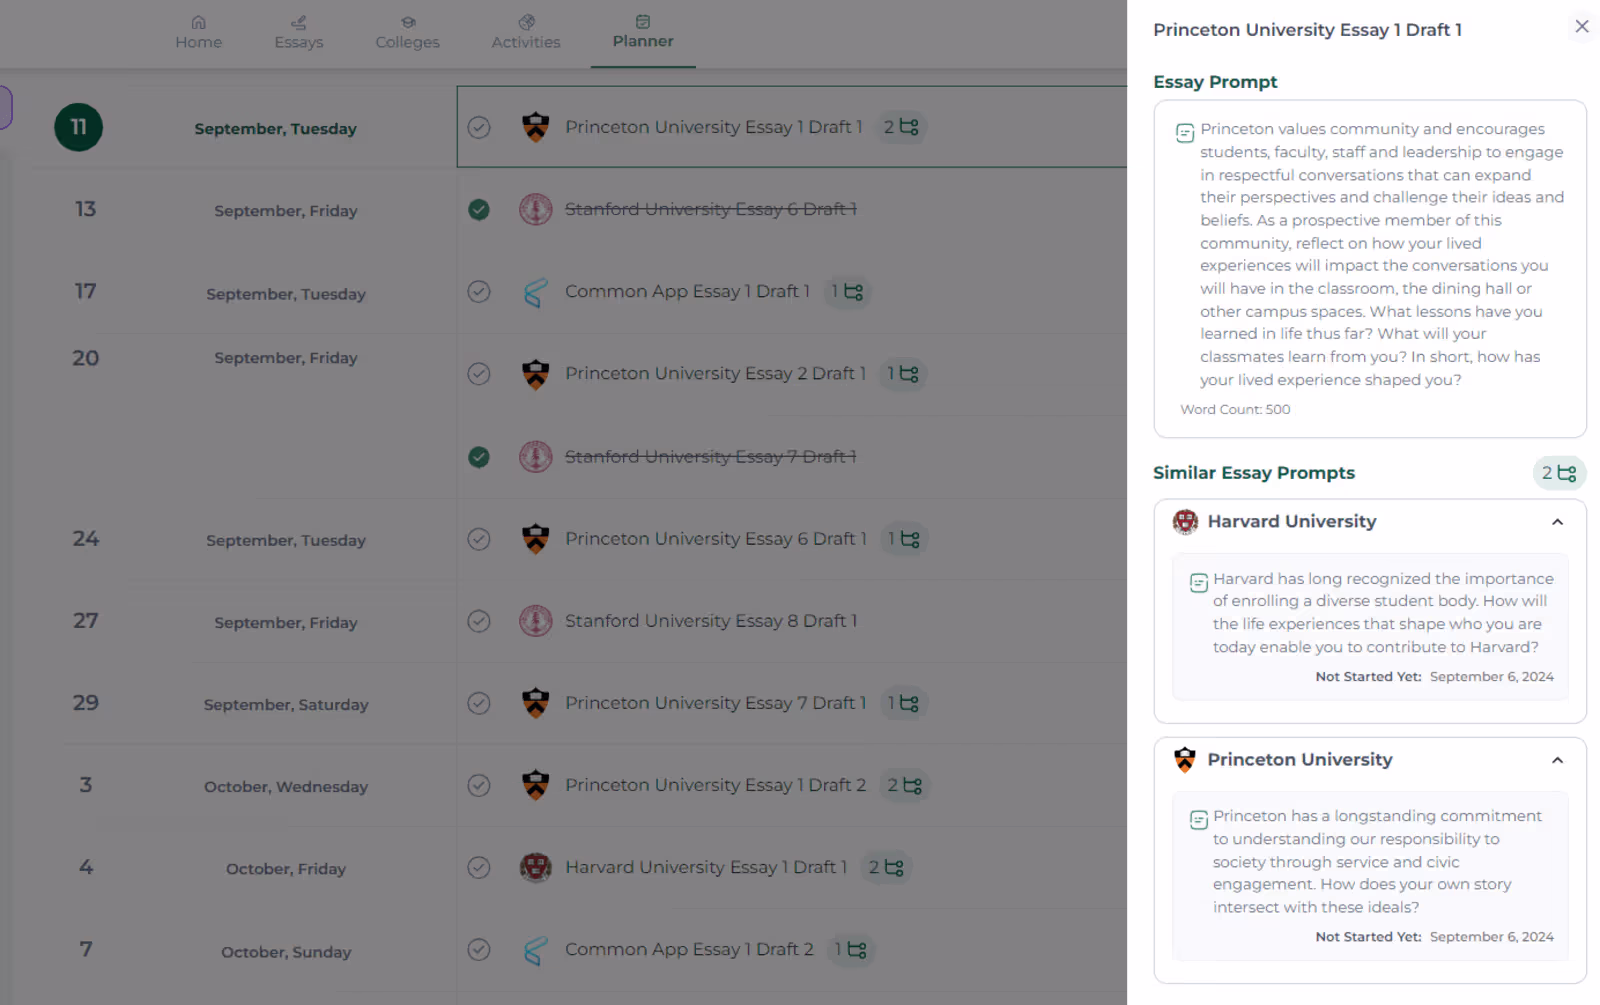1600x1005 pixels.
Task: Open similar prompts badge for Princeton Essay 6 Draft 1
Action: point(904,539)
